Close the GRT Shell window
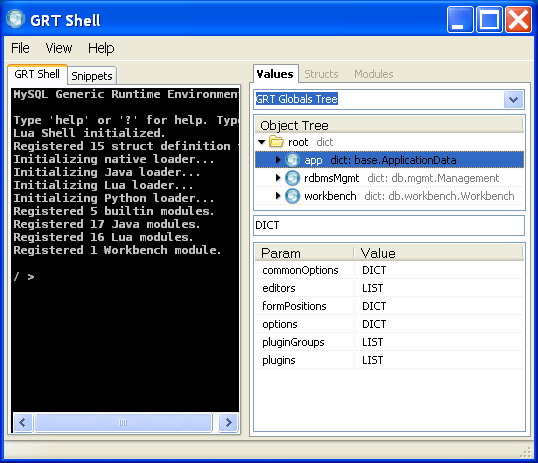This screenshot has width=538, height=463. 518,20
